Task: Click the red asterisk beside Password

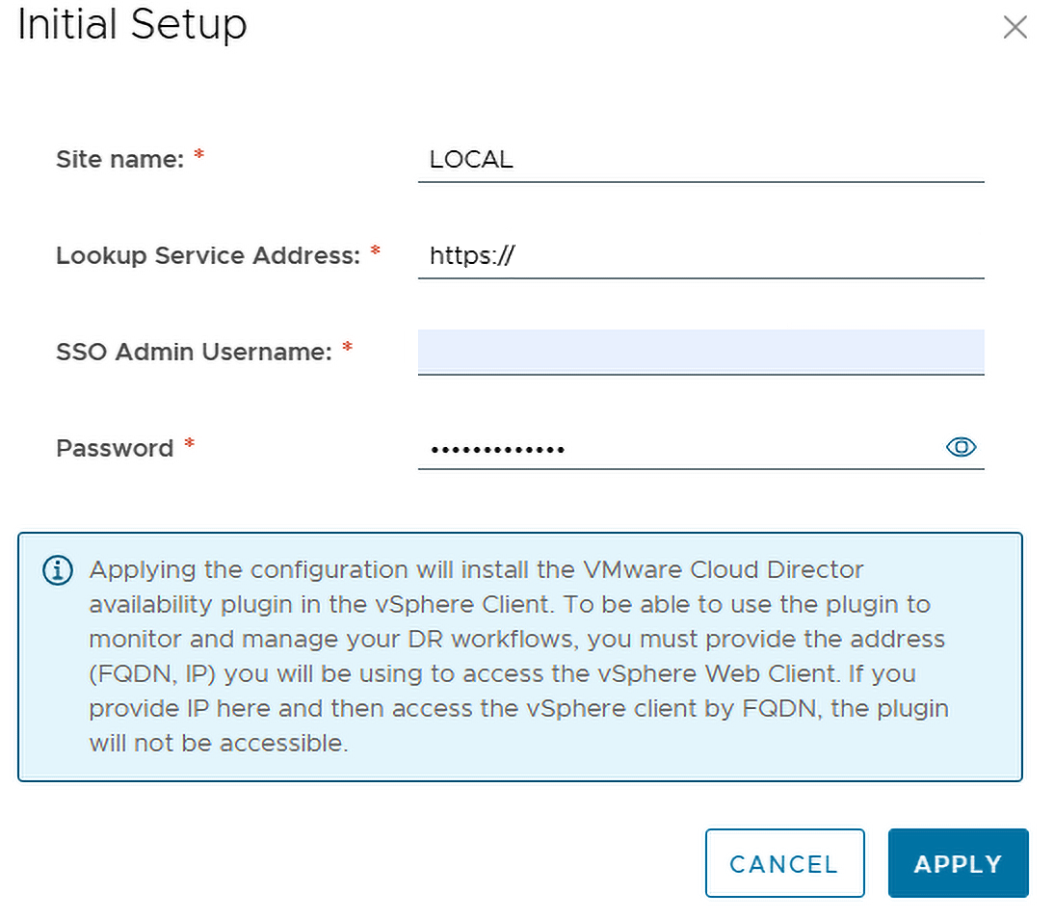Action: [x=189, y=446]
